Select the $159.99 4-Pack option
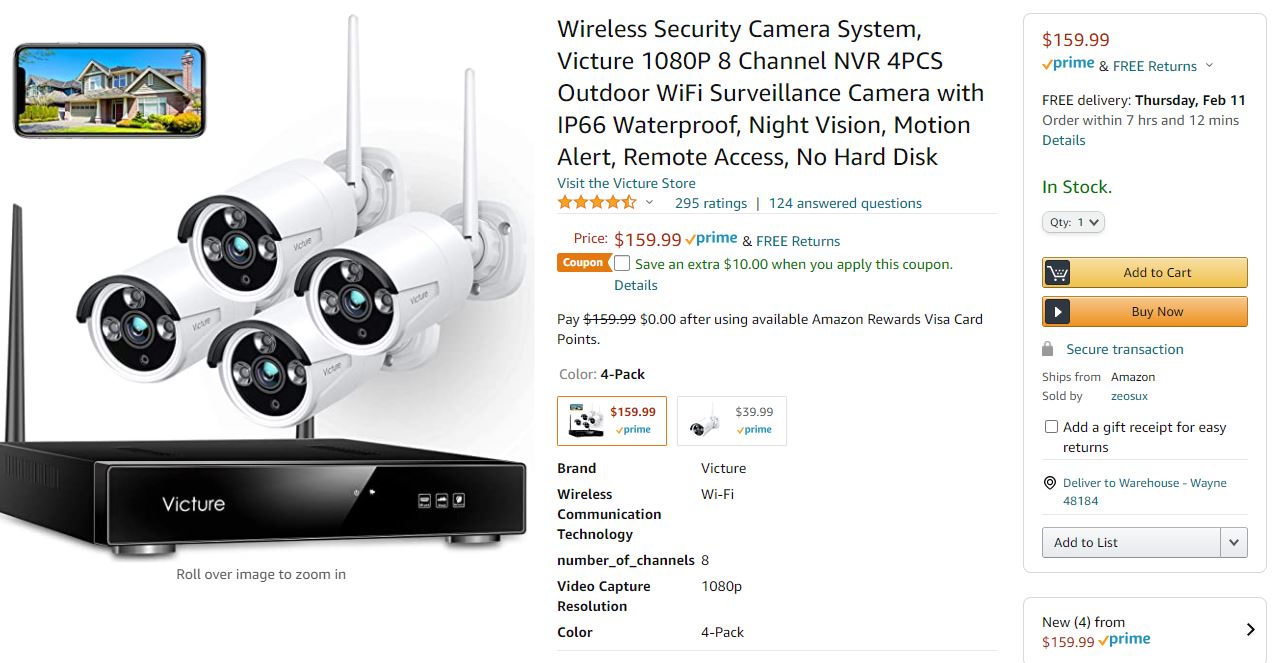Viewport: 1277px width, 663px height. [612, 421]
